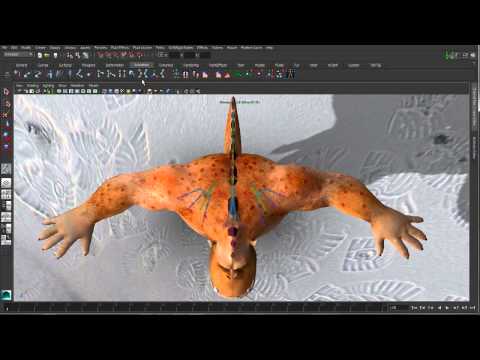Switch to the Polygons shelf tab
The height and width of the screenshot is (360, 480).
pos(88,65)
